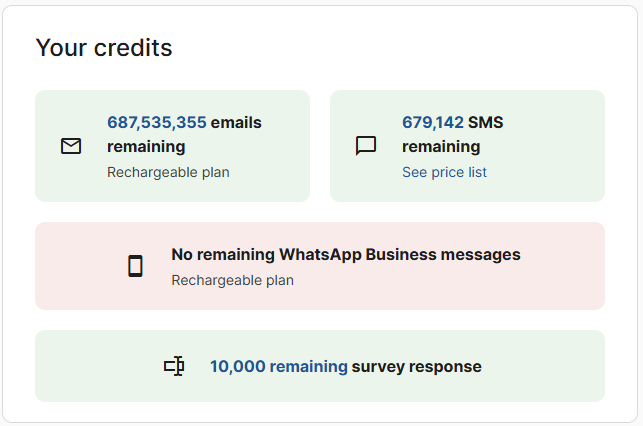Click the Your credits heading
This screenshot has height=426, width=643.
(104, 47)
